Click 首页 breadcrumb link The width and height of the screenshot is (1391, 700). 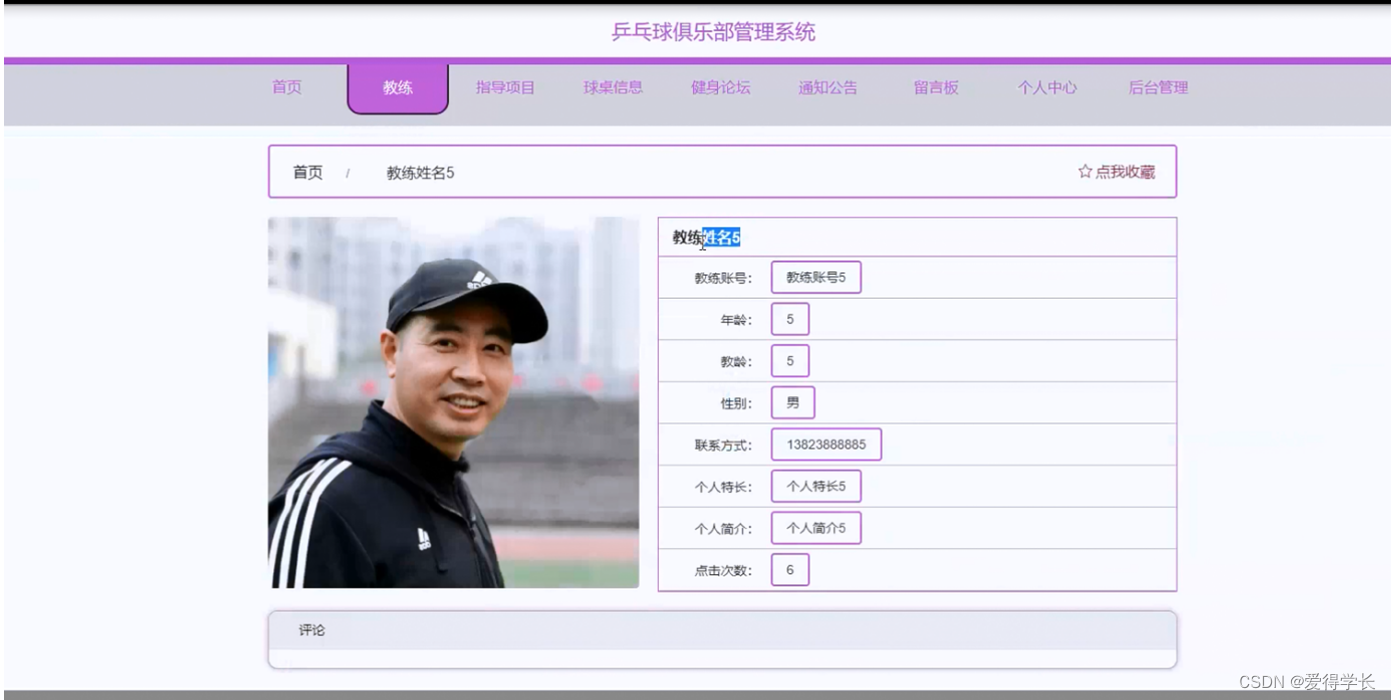point(308,173)
